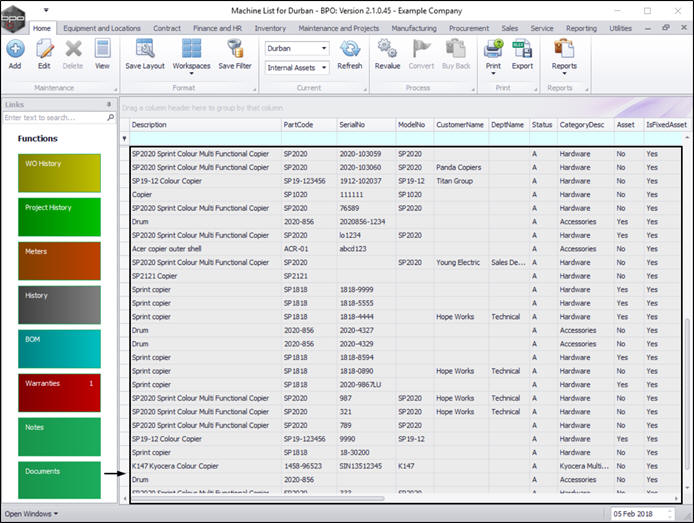Click the red Warranties tile
This screenshot has width=694, height=523.
[x=59, y=392]
